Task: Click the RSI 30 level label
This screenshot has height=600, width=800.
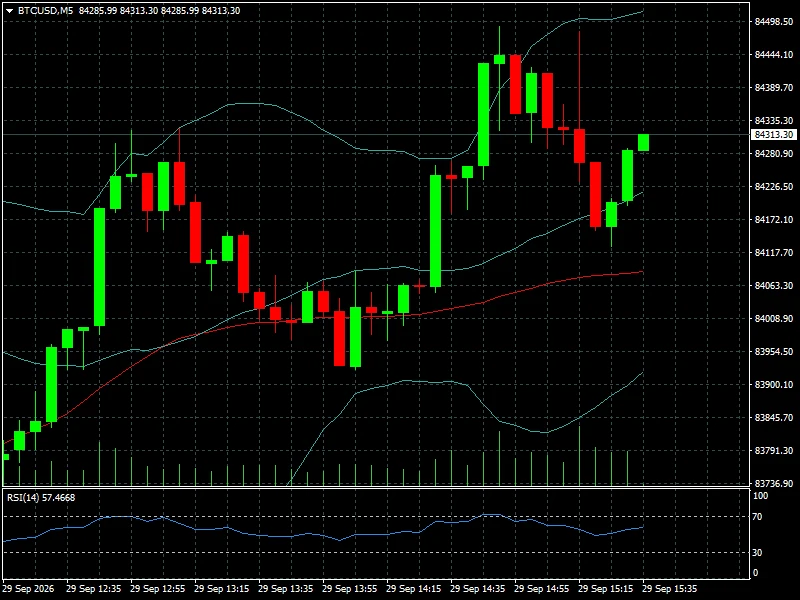Action: tap(758, 553)
